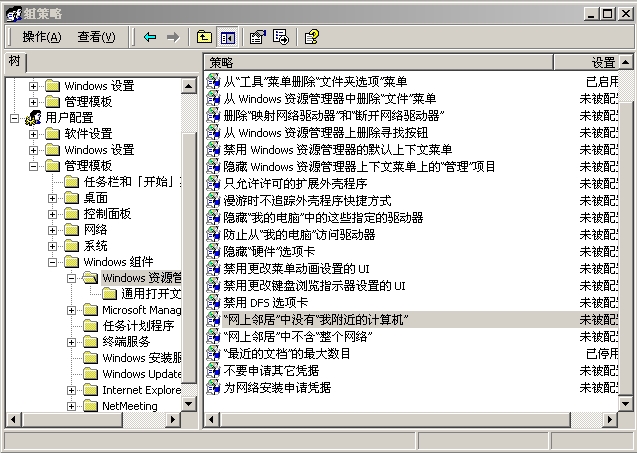Collapse the 管理模板 node under 用户配置

point(34,166)
